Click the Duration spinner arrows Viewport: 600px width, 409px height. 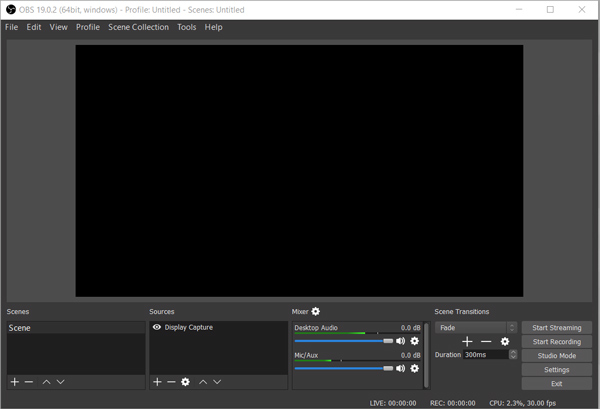pyautogui.click(x=513, y=354)
